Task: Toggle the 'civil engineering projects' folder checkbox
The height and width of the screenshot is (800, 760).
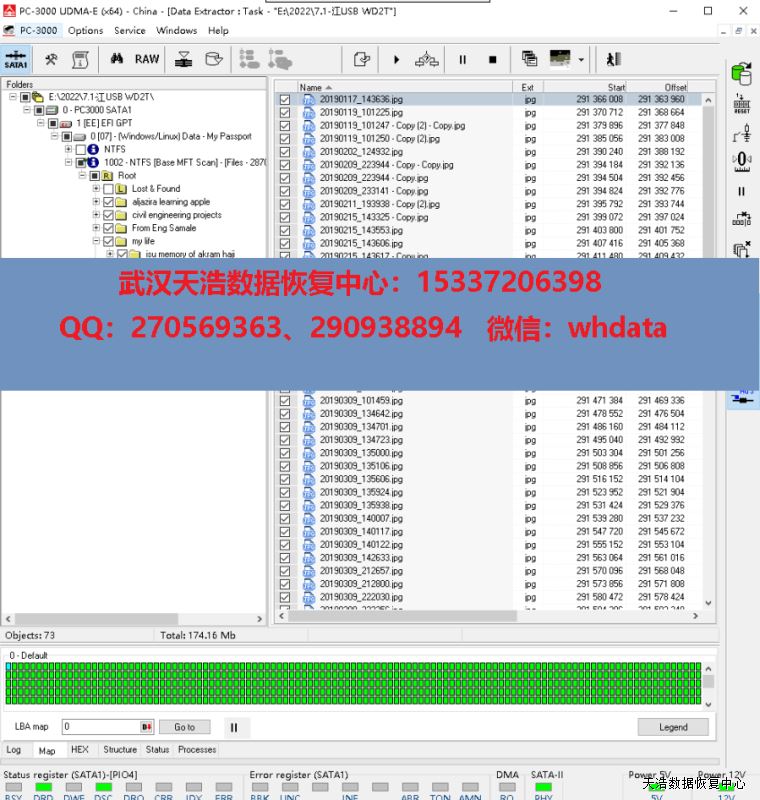Action: click(x=108, y=215)
